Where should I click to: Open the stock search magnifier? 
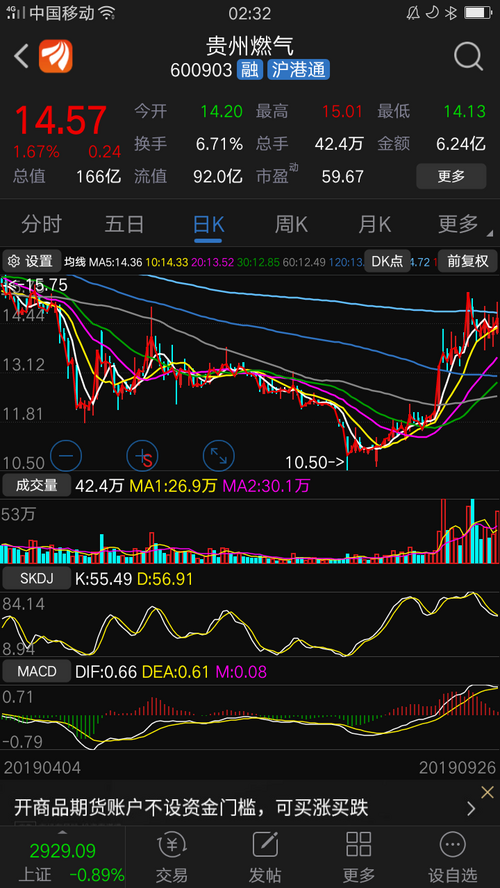[x=468, y=56]
